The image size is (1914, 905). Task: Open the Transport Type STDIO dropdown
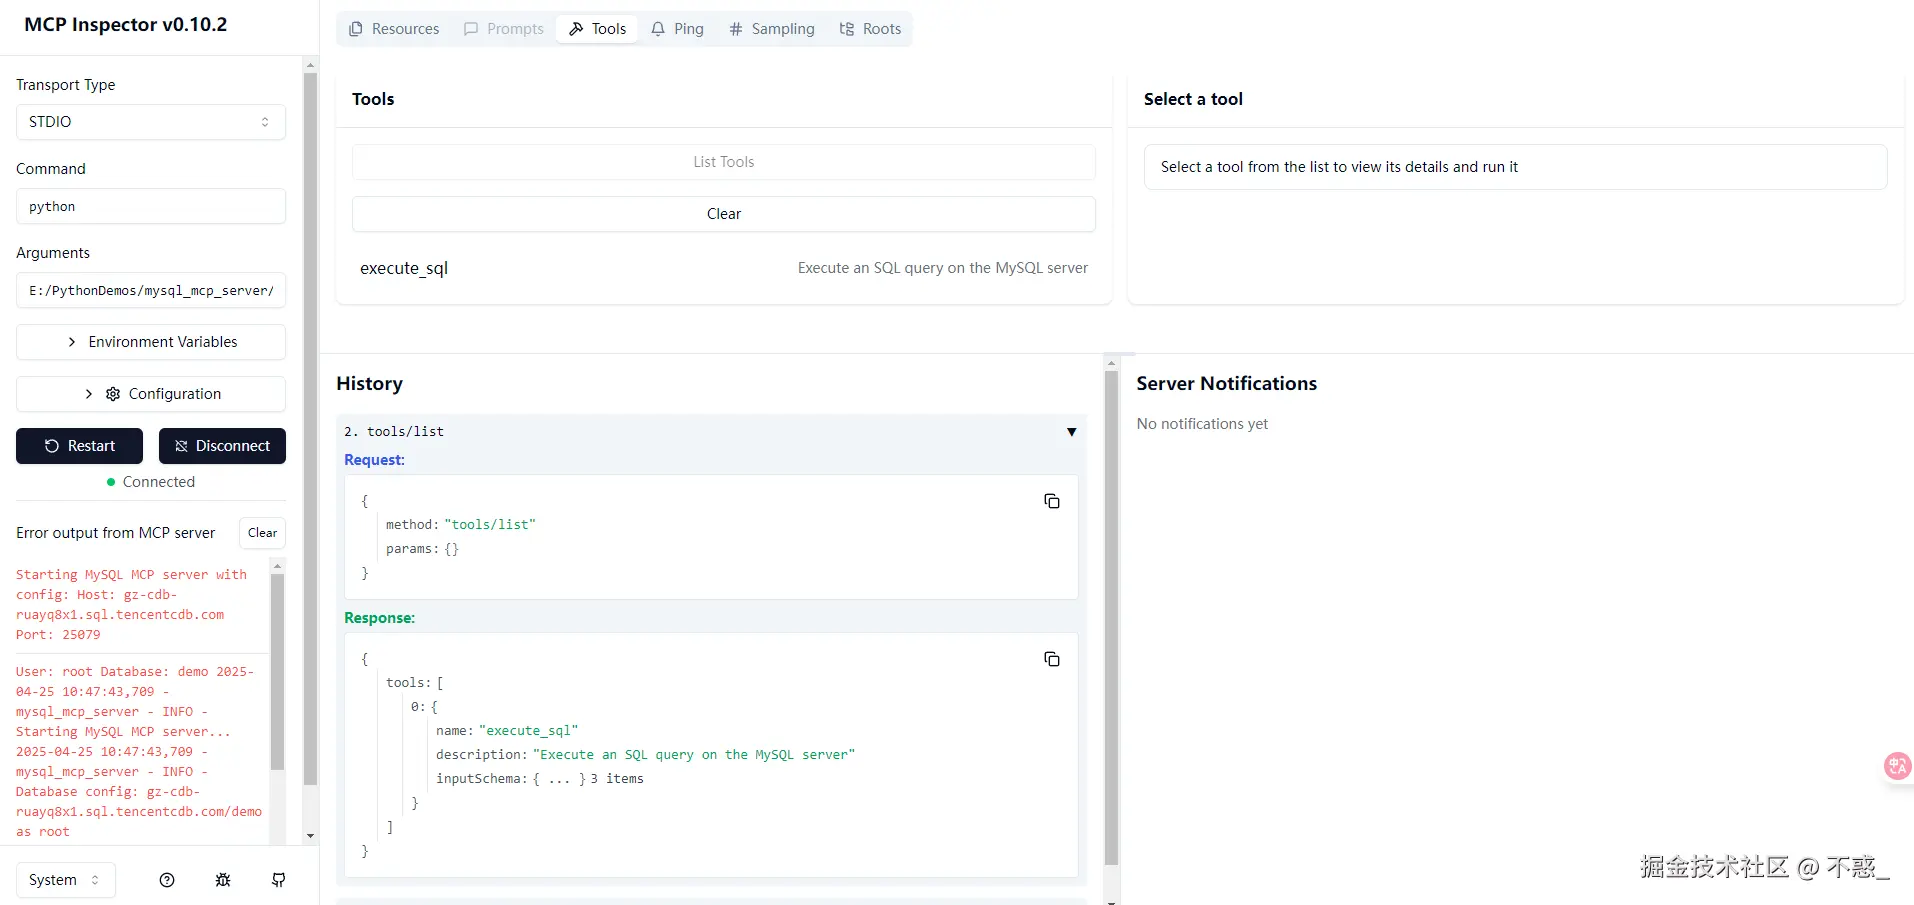151,122
